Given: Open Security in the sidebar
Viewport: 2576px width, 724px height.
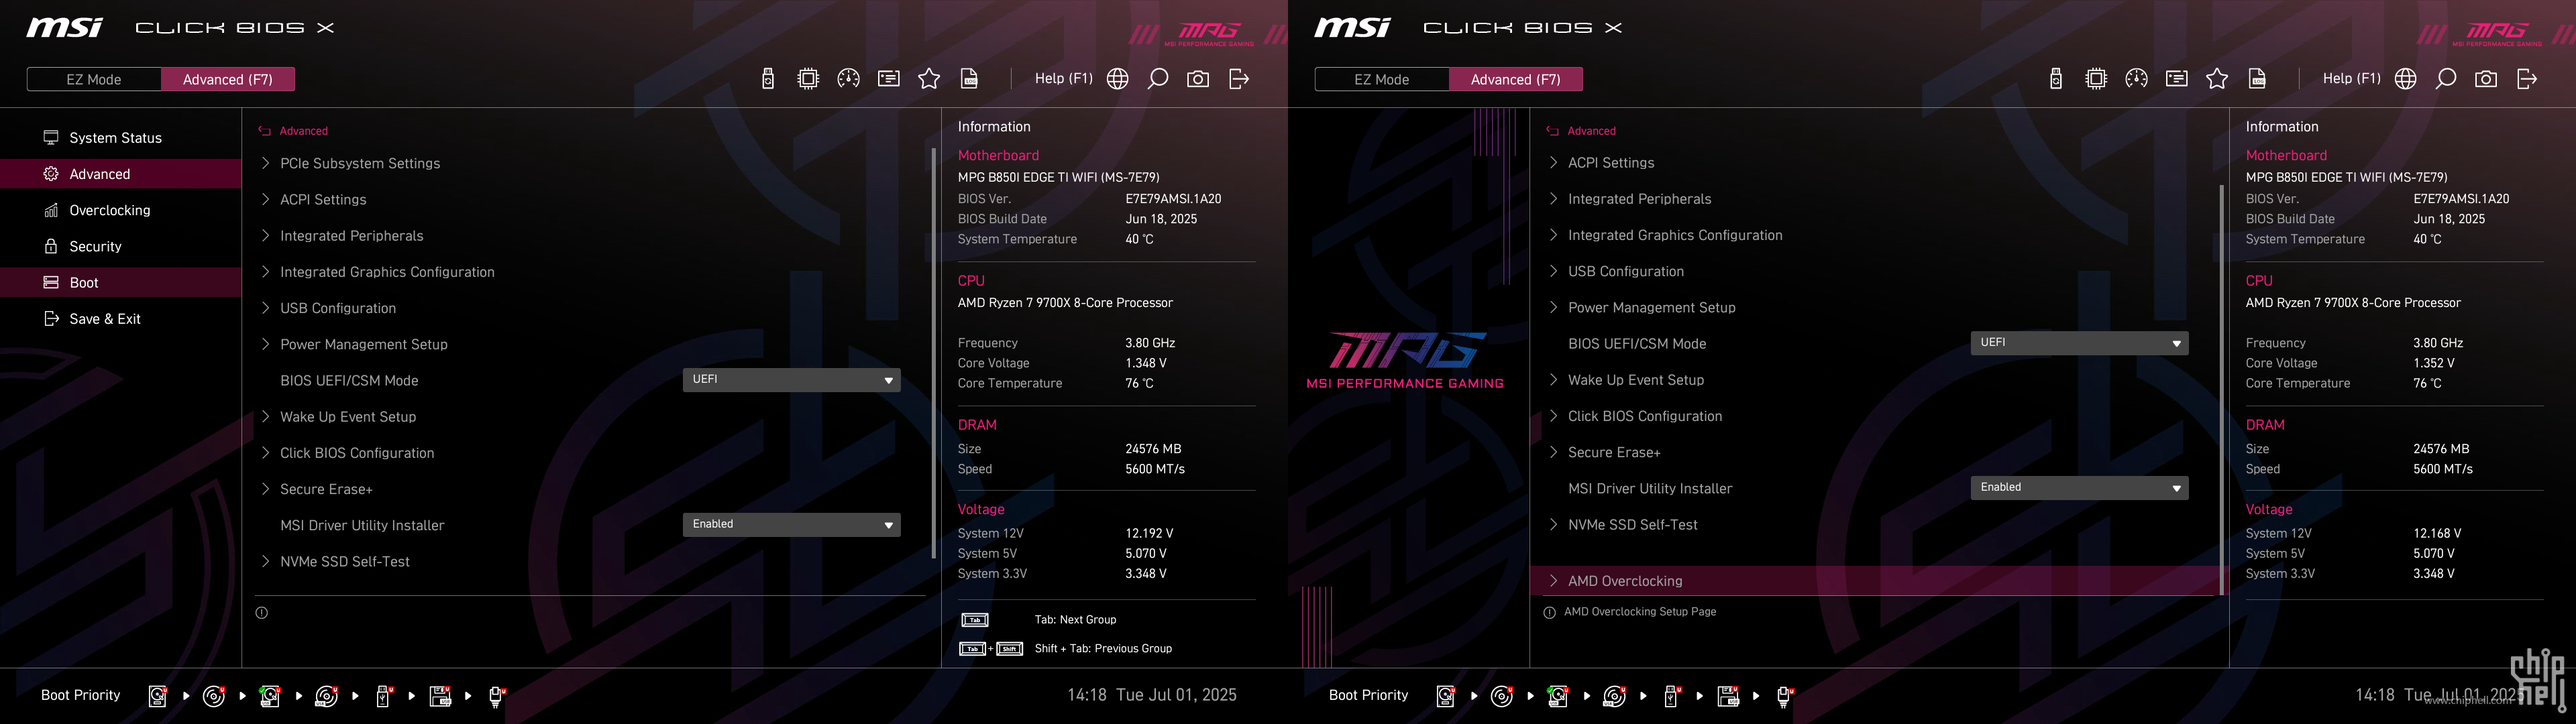Looking at the screenshot, I should click(x=120, y=246).
